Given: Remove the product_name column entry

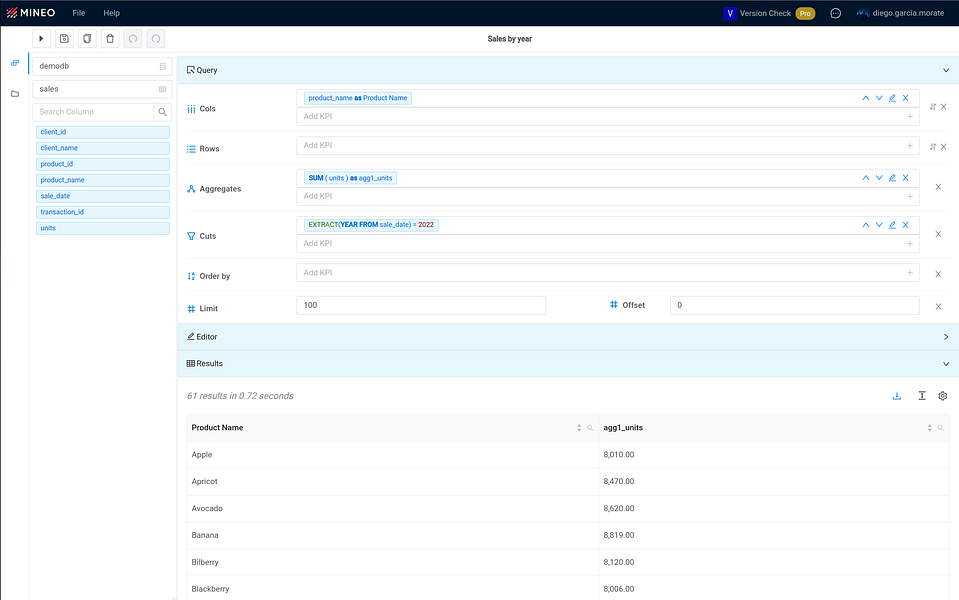Looking at the screenshot, I should click(x=906, y=98).
